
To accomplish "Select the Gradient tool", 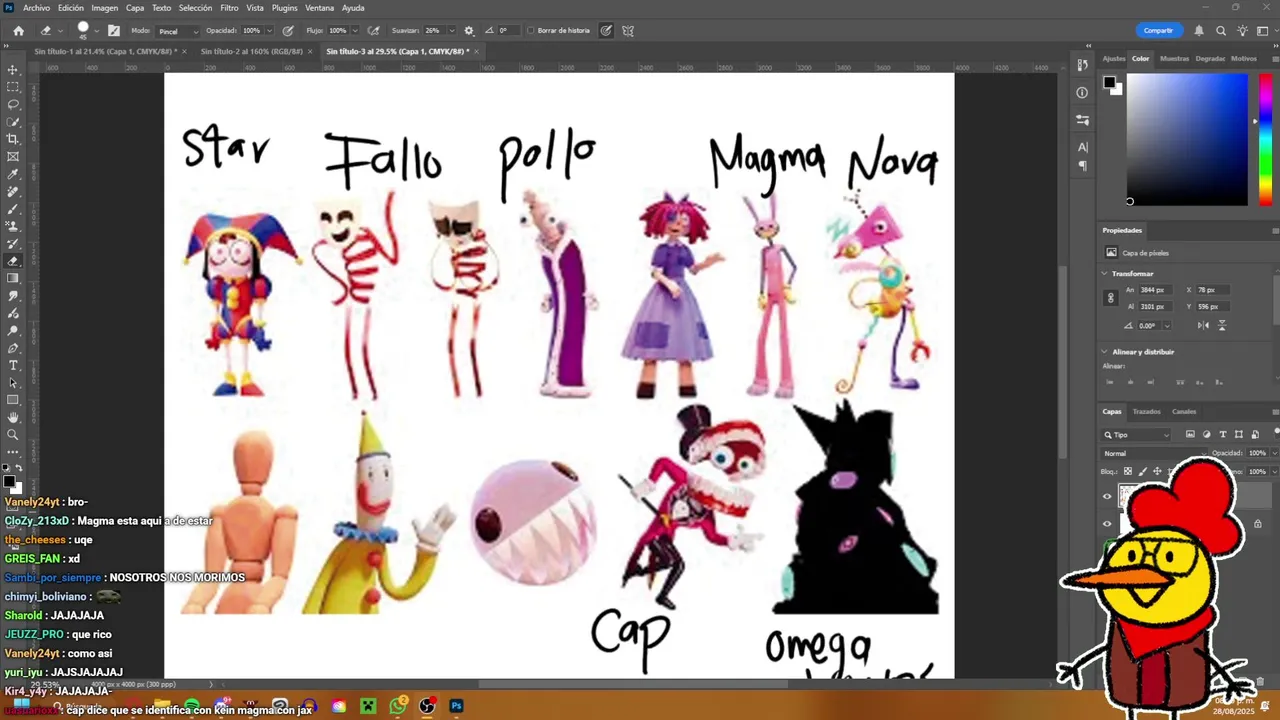I will (13, 278).
